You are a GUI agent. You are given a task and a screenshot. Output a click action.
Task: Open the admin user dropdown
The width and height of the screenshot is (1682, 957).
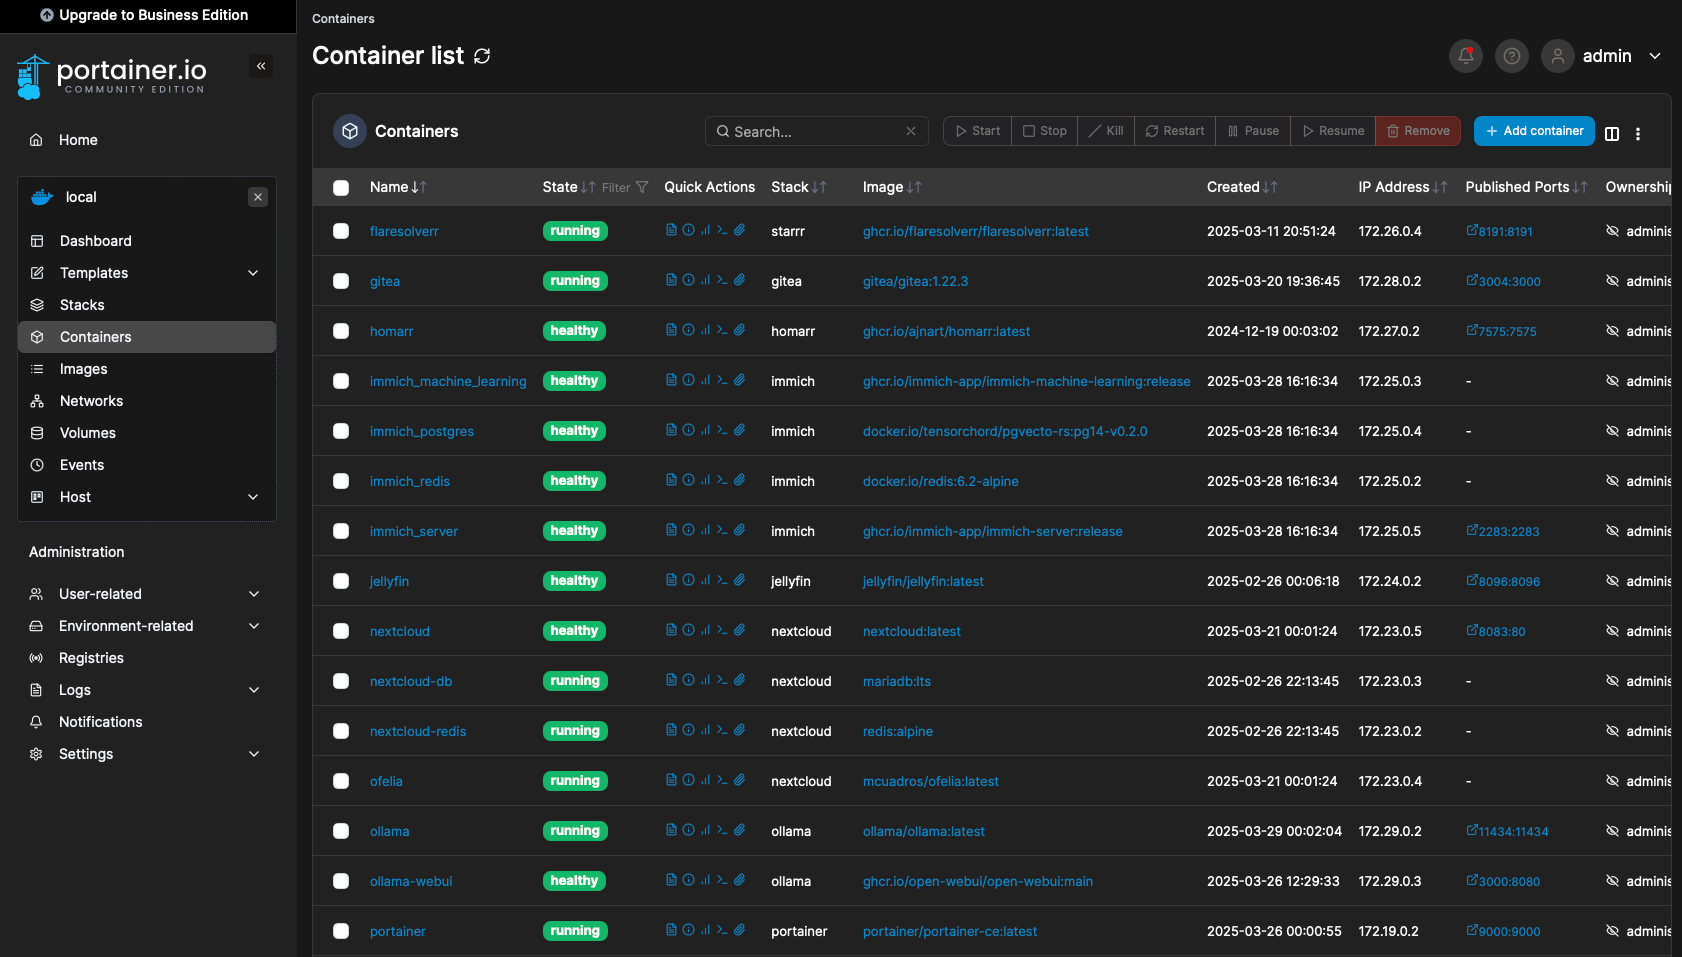1654,56
